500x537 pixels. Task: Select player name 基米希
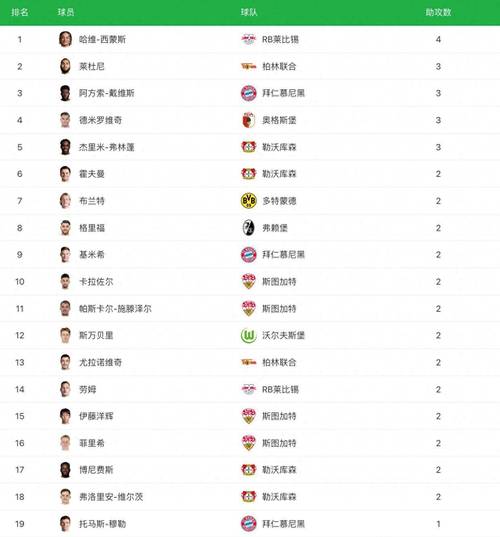click(92, 254)
